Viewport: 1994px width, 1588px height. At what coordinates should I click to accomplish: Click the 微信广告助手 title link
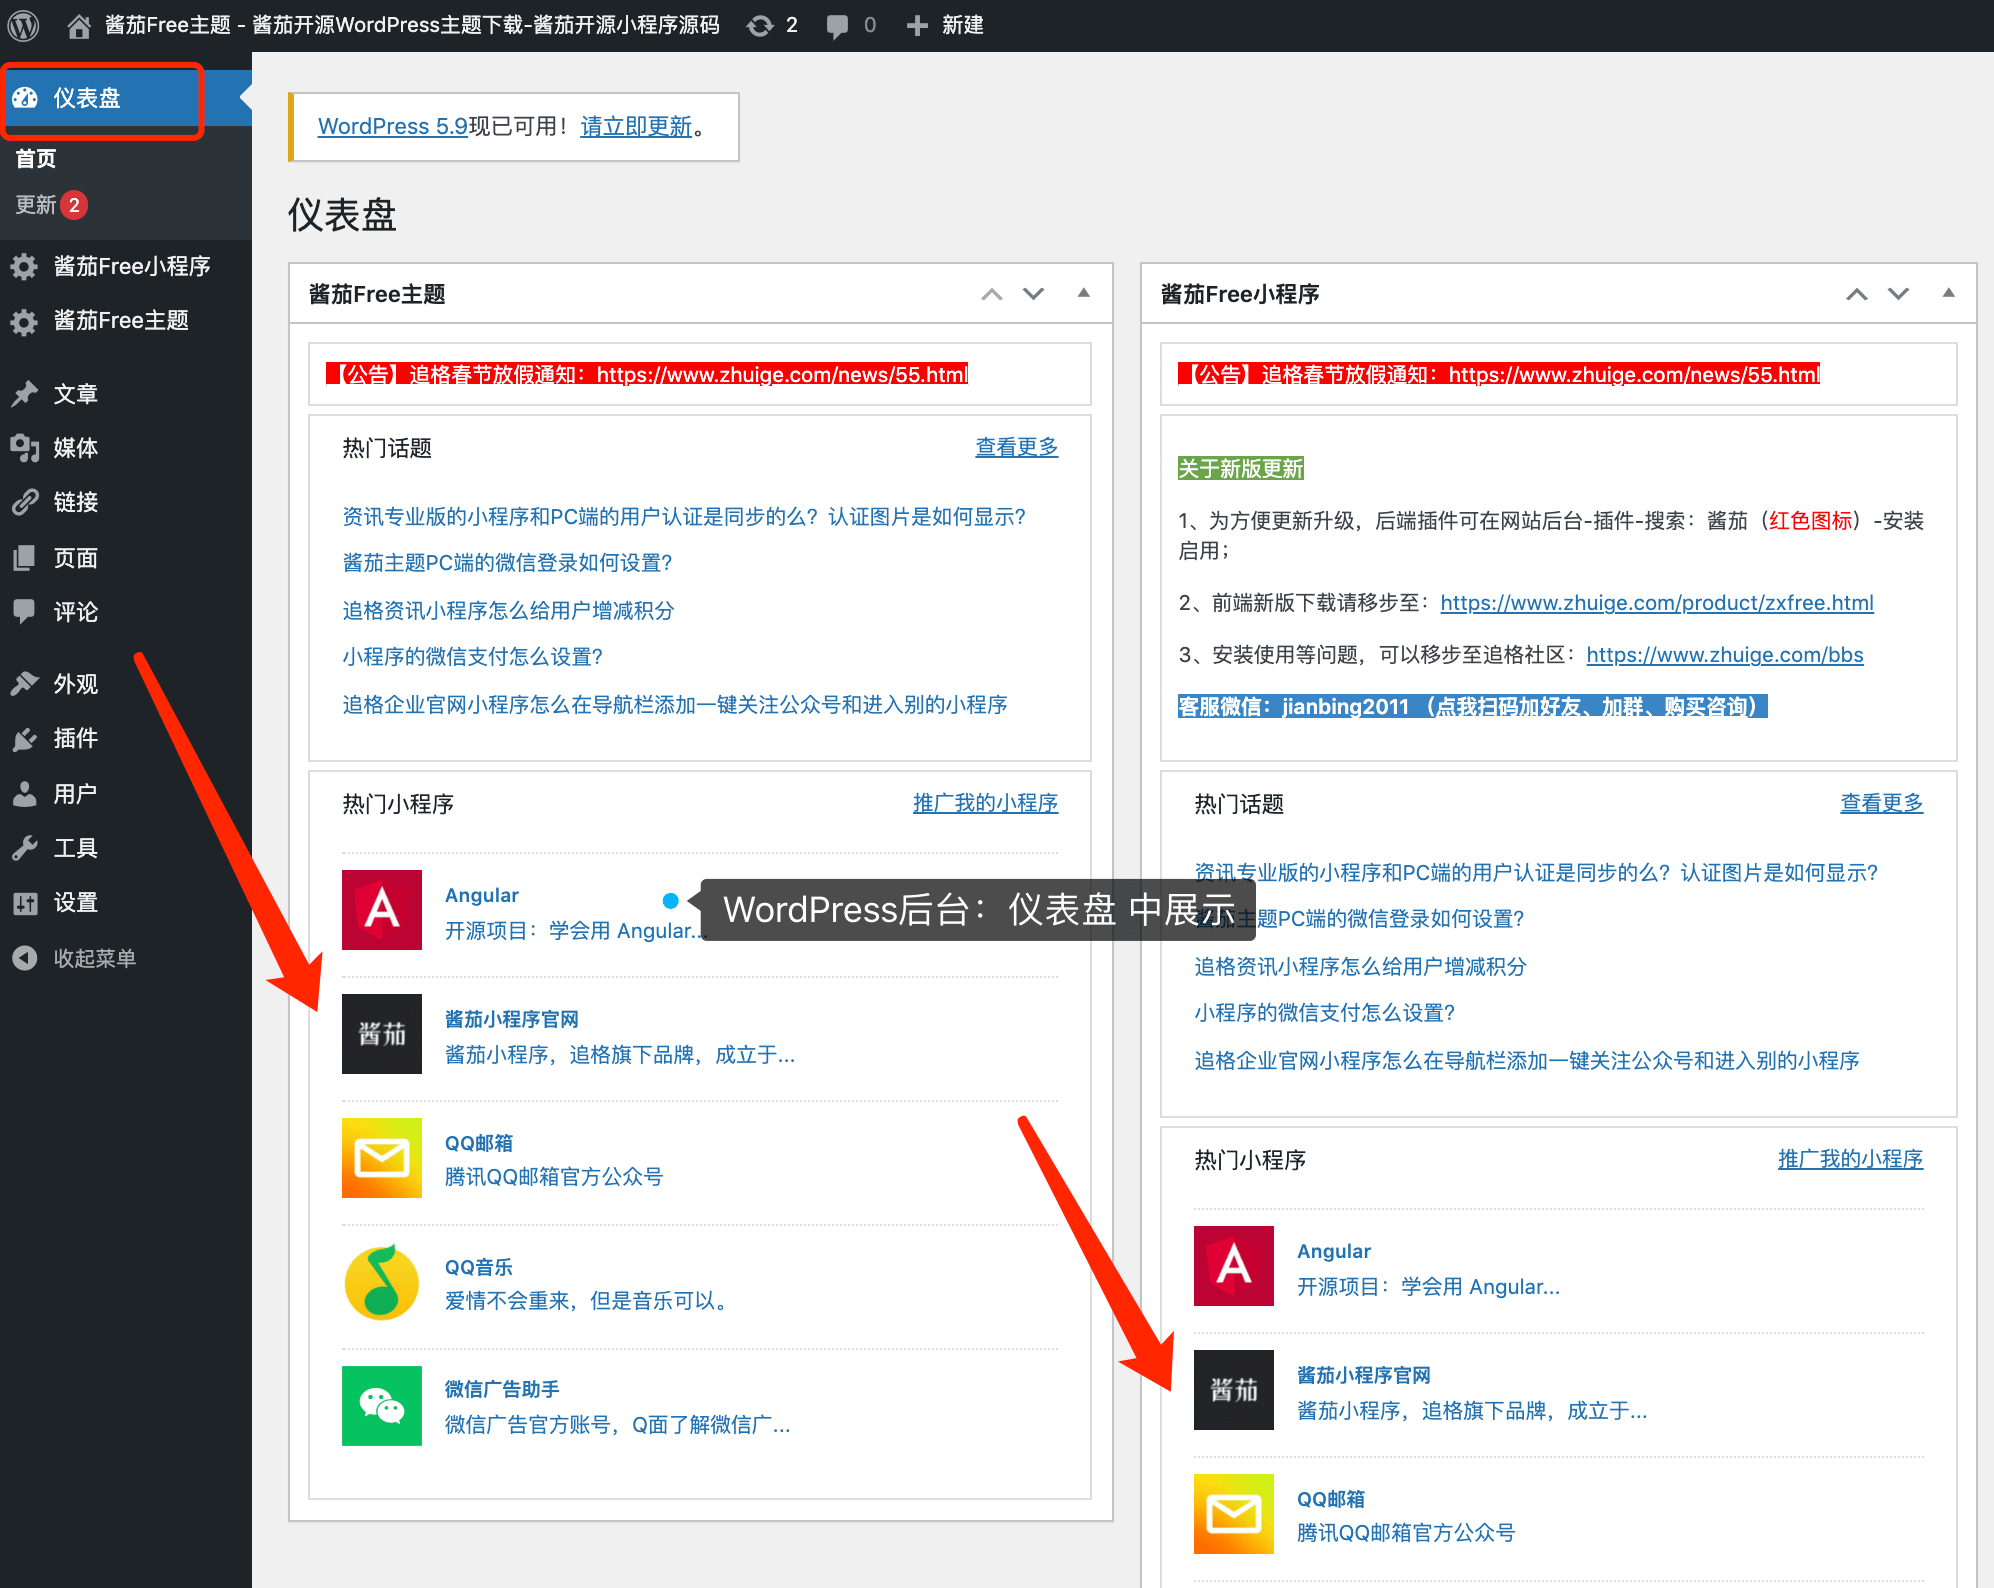click(502, 1389)
